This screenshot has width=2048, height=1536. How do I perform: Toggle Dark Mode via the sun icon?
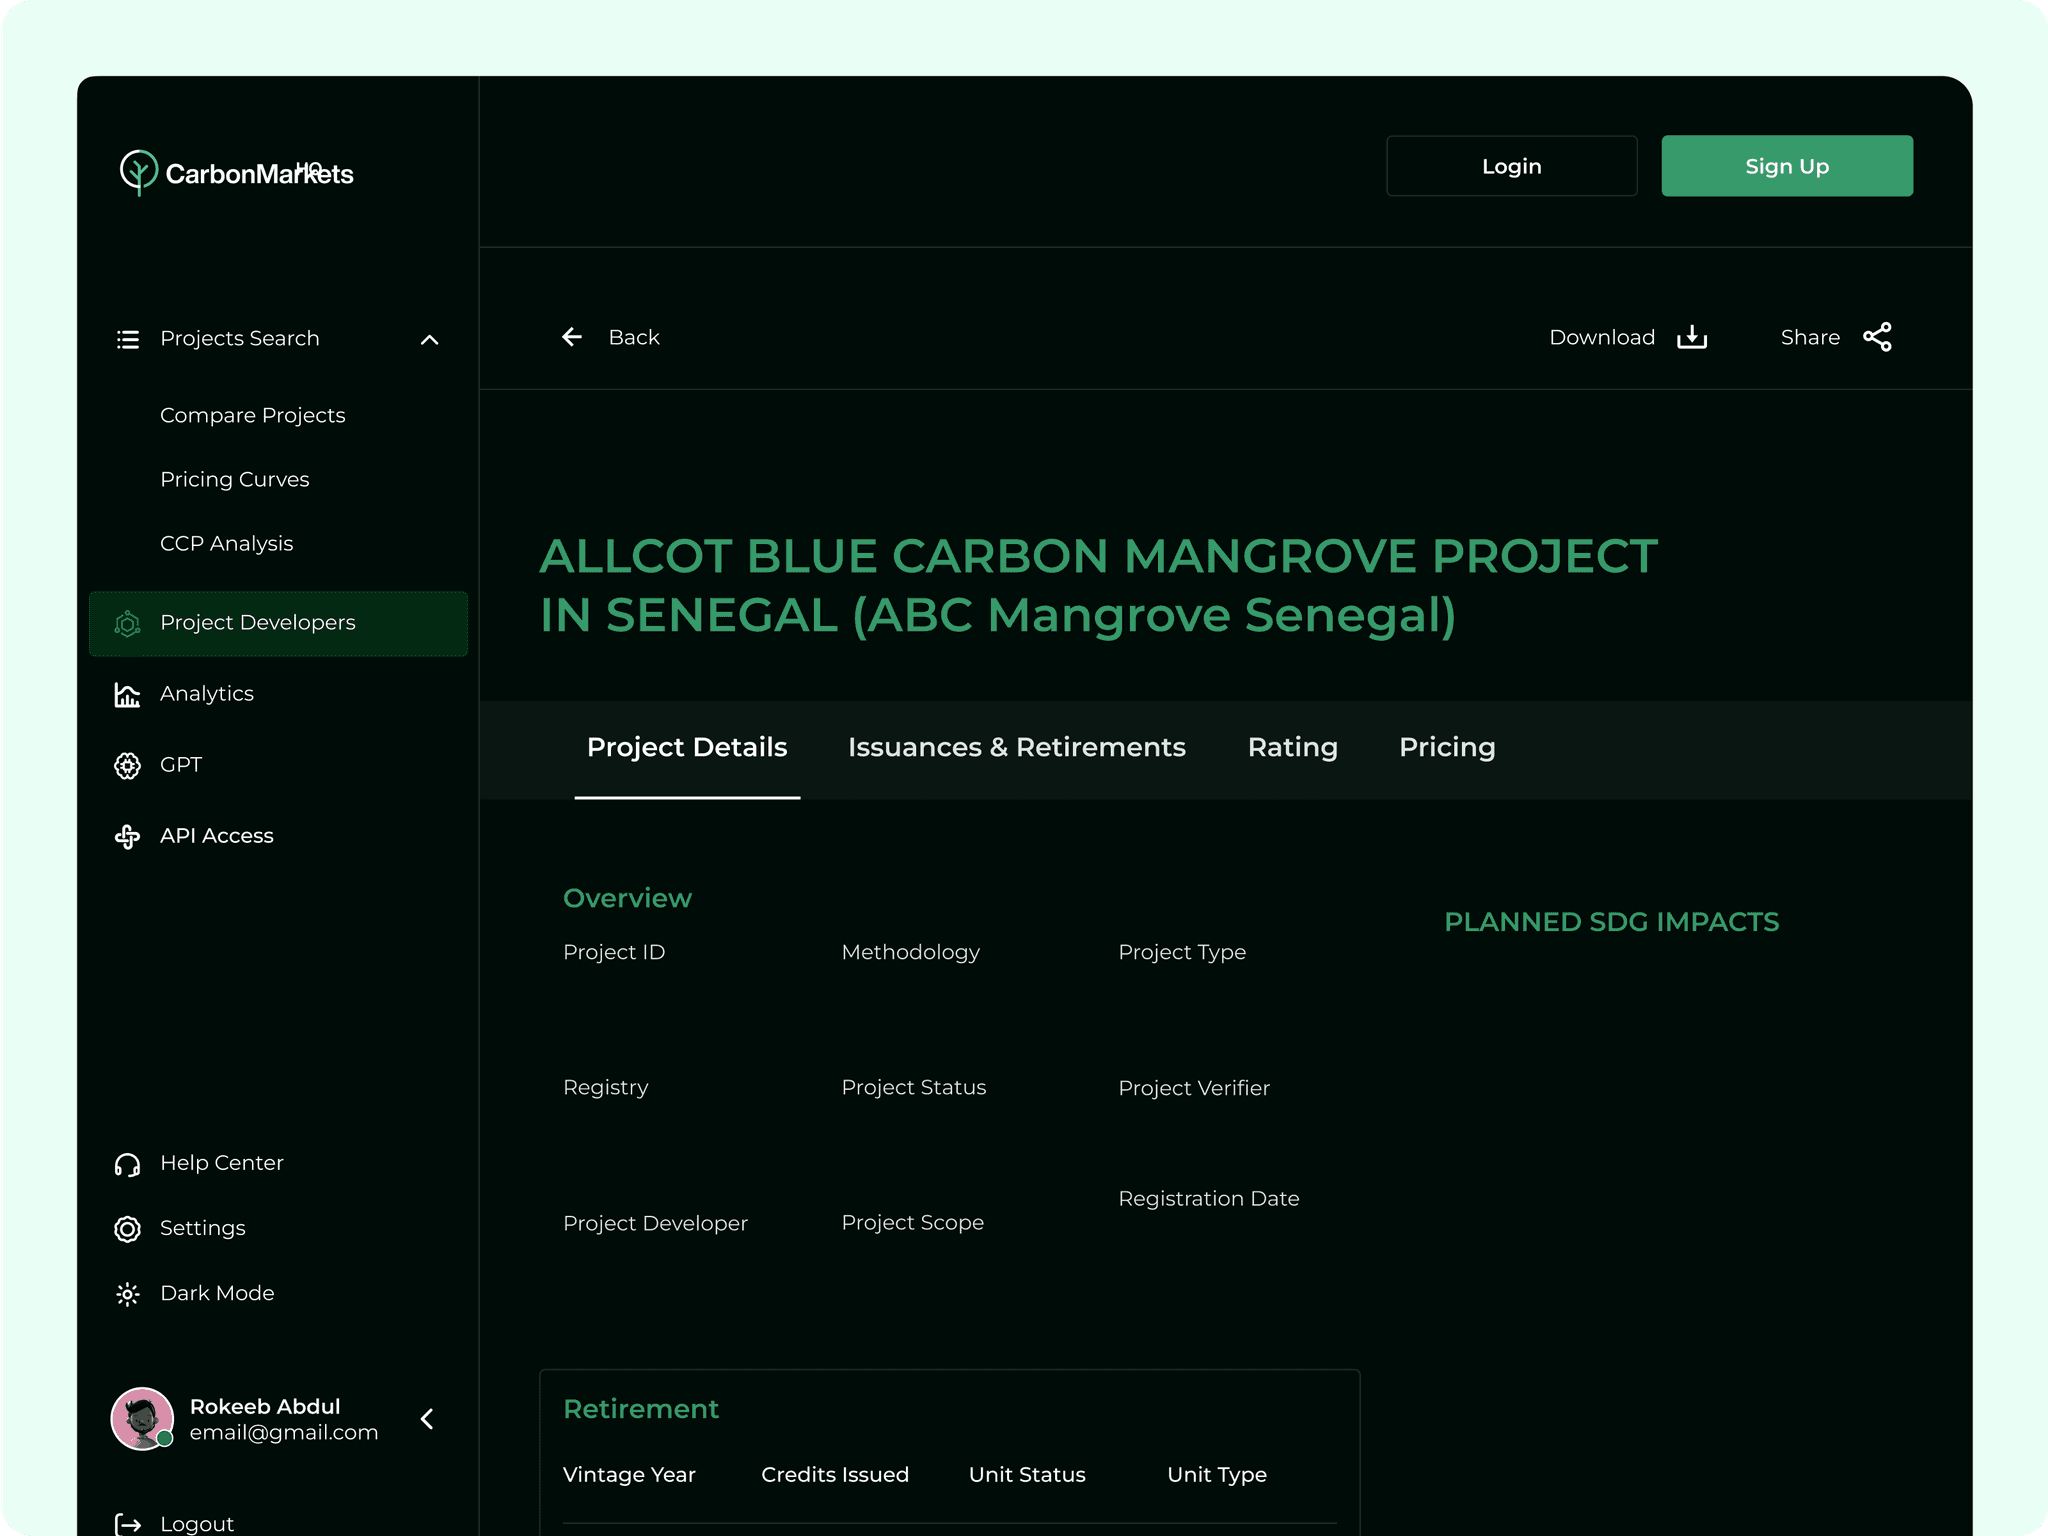pyautogui.click(x=127, y=1294)
